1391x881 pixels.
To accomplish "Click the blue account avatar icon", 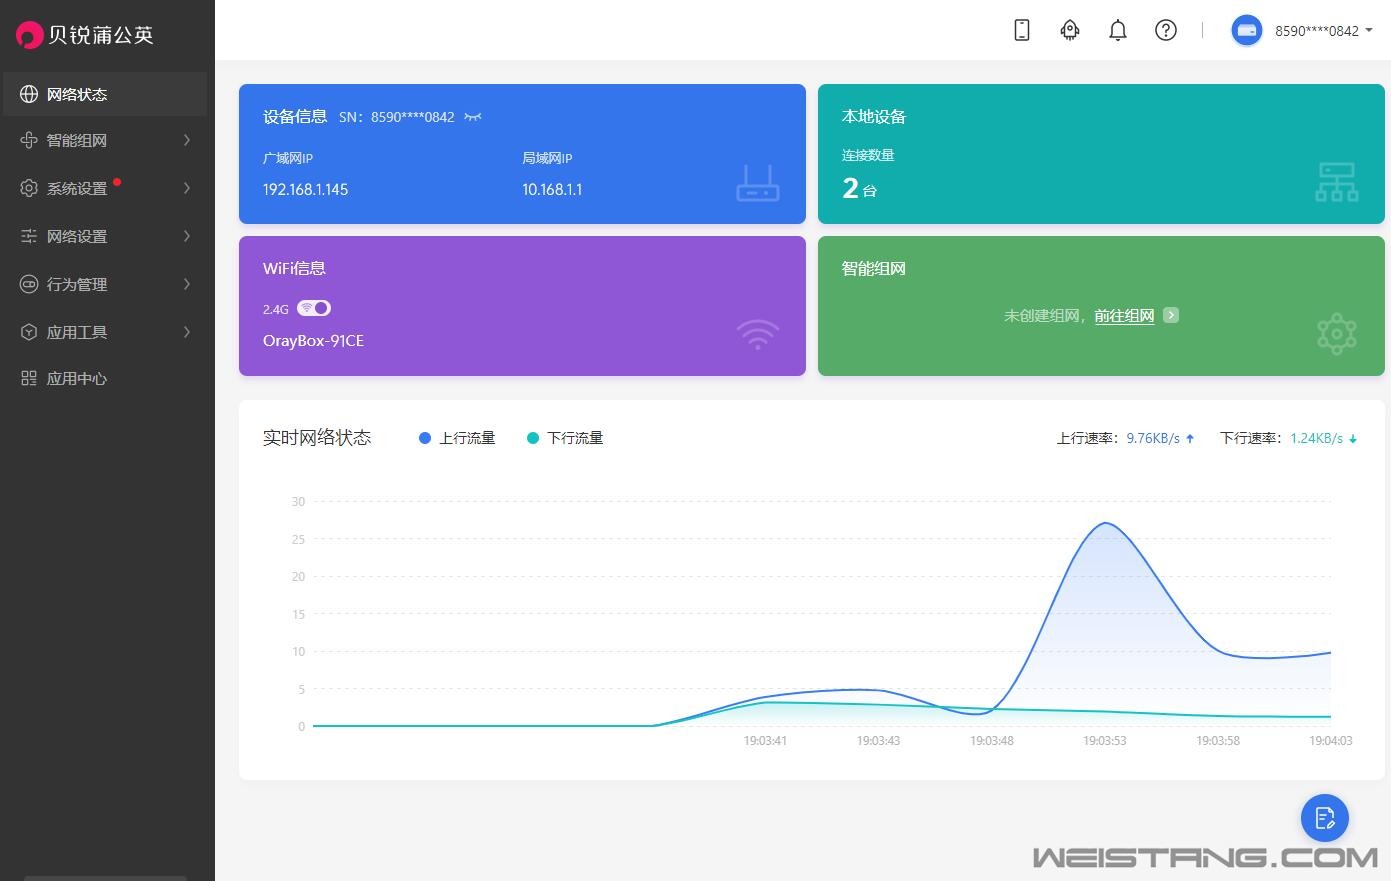I will [1247, 30].
